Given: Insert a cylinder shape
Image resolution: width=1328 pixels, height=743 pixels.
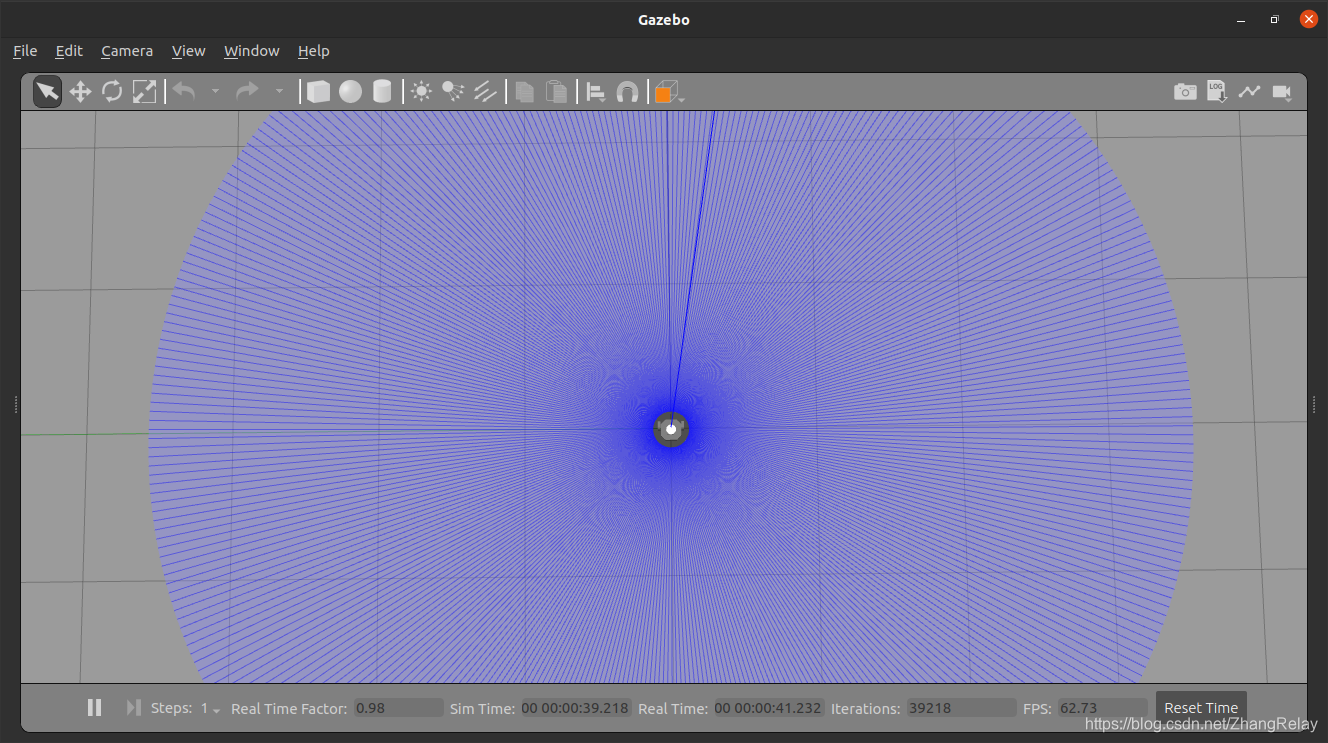Looking at the screenshot, I should point(382,92).
